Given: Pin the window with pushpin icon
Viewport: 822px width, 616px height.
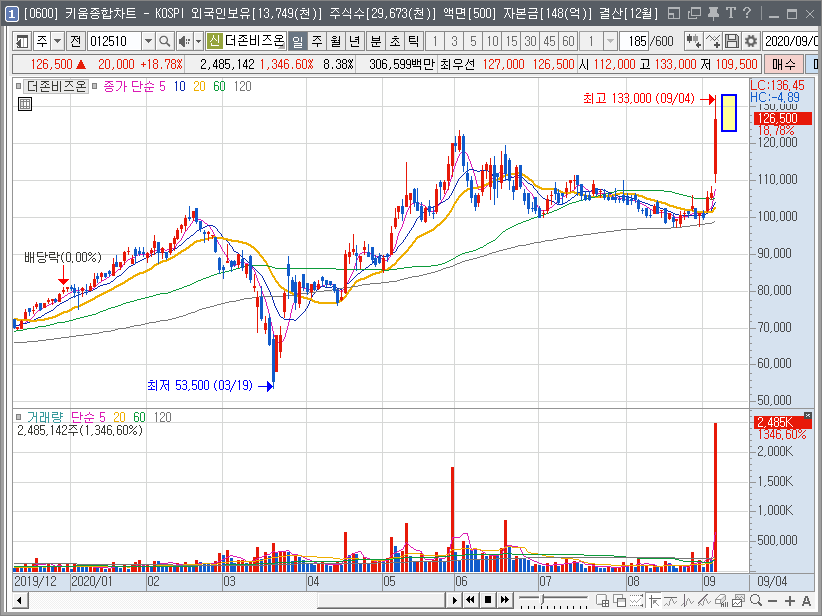Looking at the screenshot, I should click(713, 13).
